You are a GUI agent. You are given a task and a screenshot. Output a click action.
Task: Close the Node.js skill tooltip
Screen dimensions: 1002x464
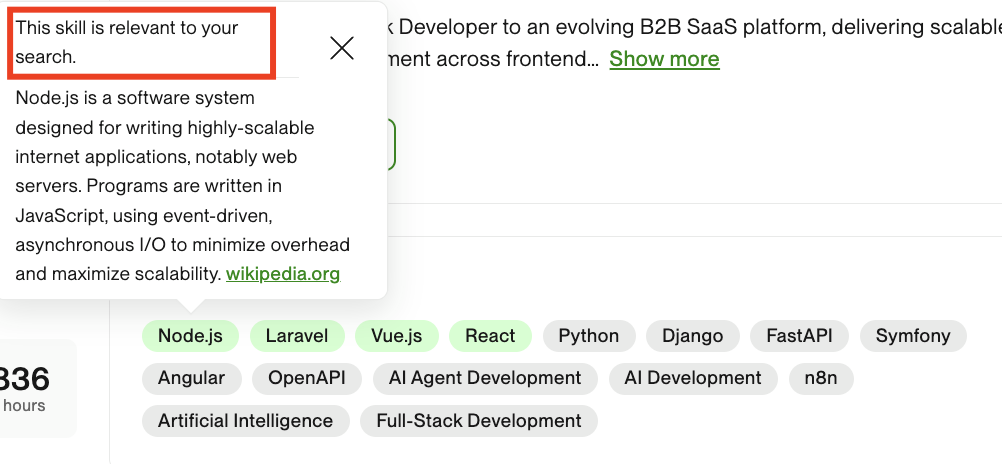tap(342, 48)
